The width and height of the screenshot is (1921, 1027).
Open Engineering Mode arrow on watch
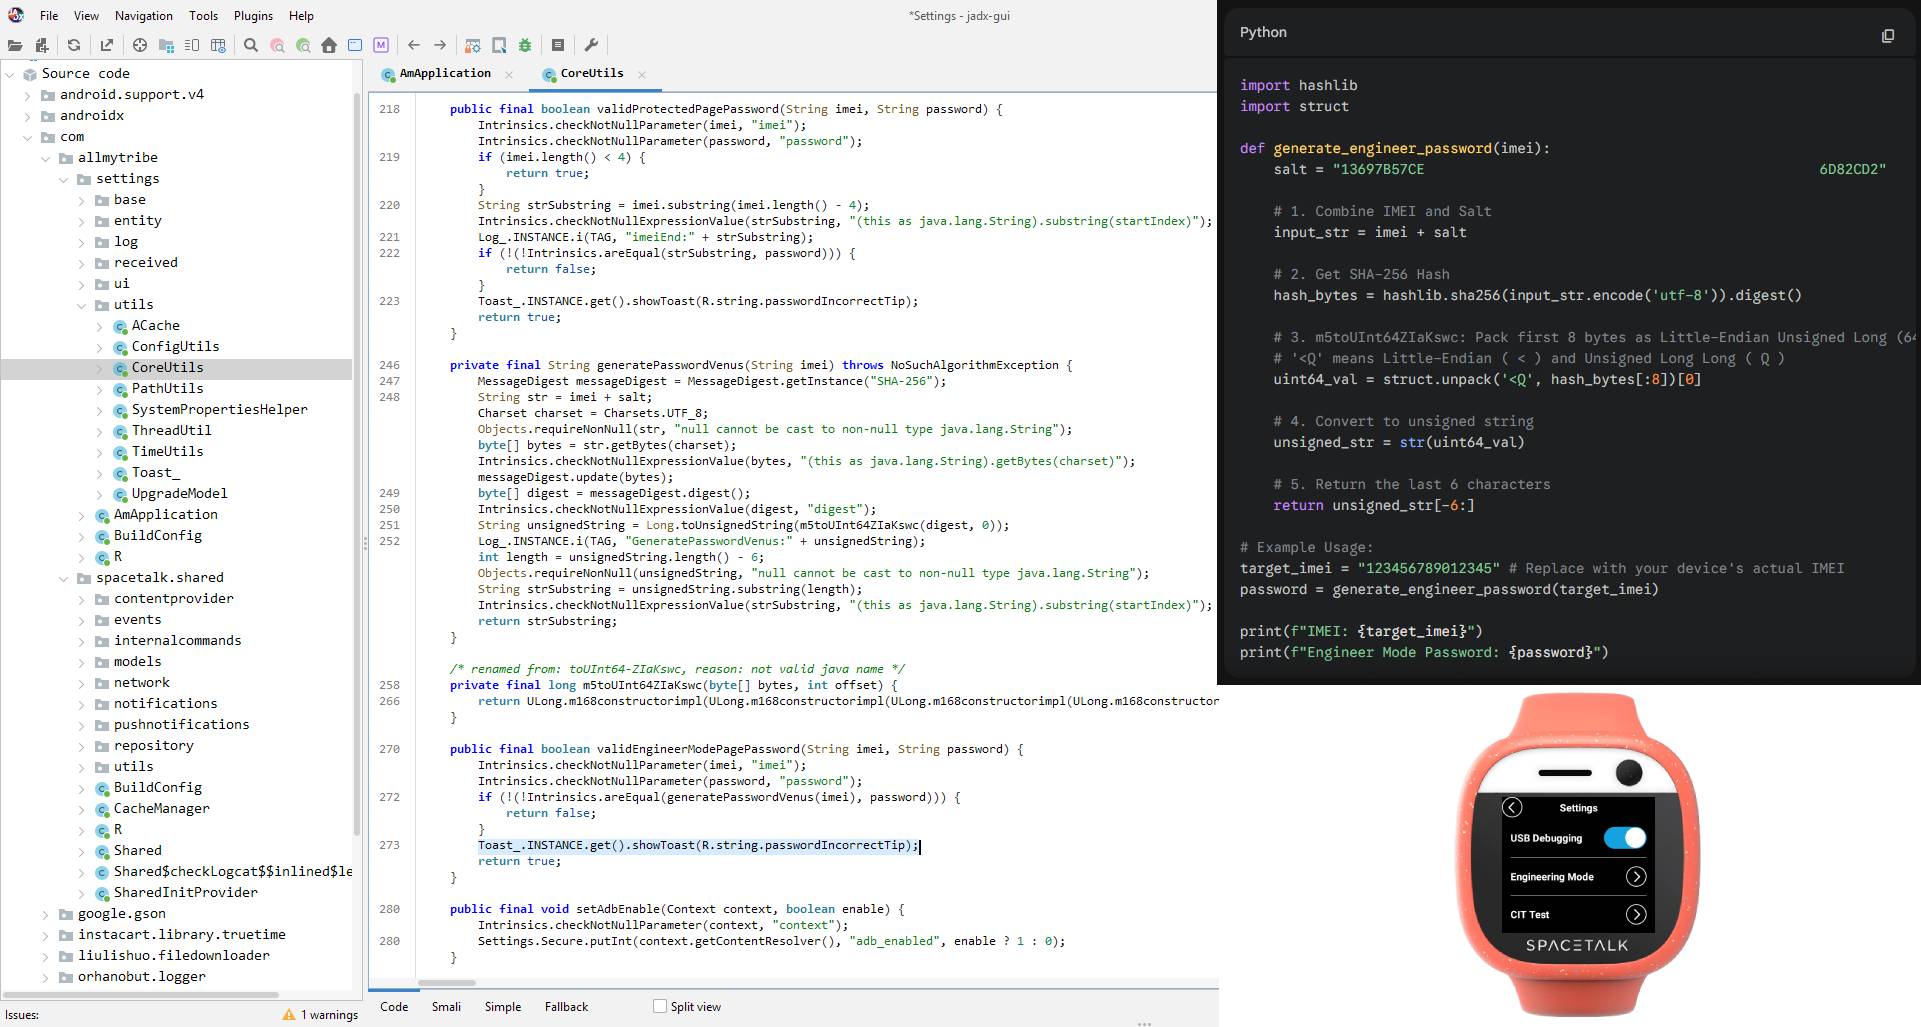(1635, 877)
